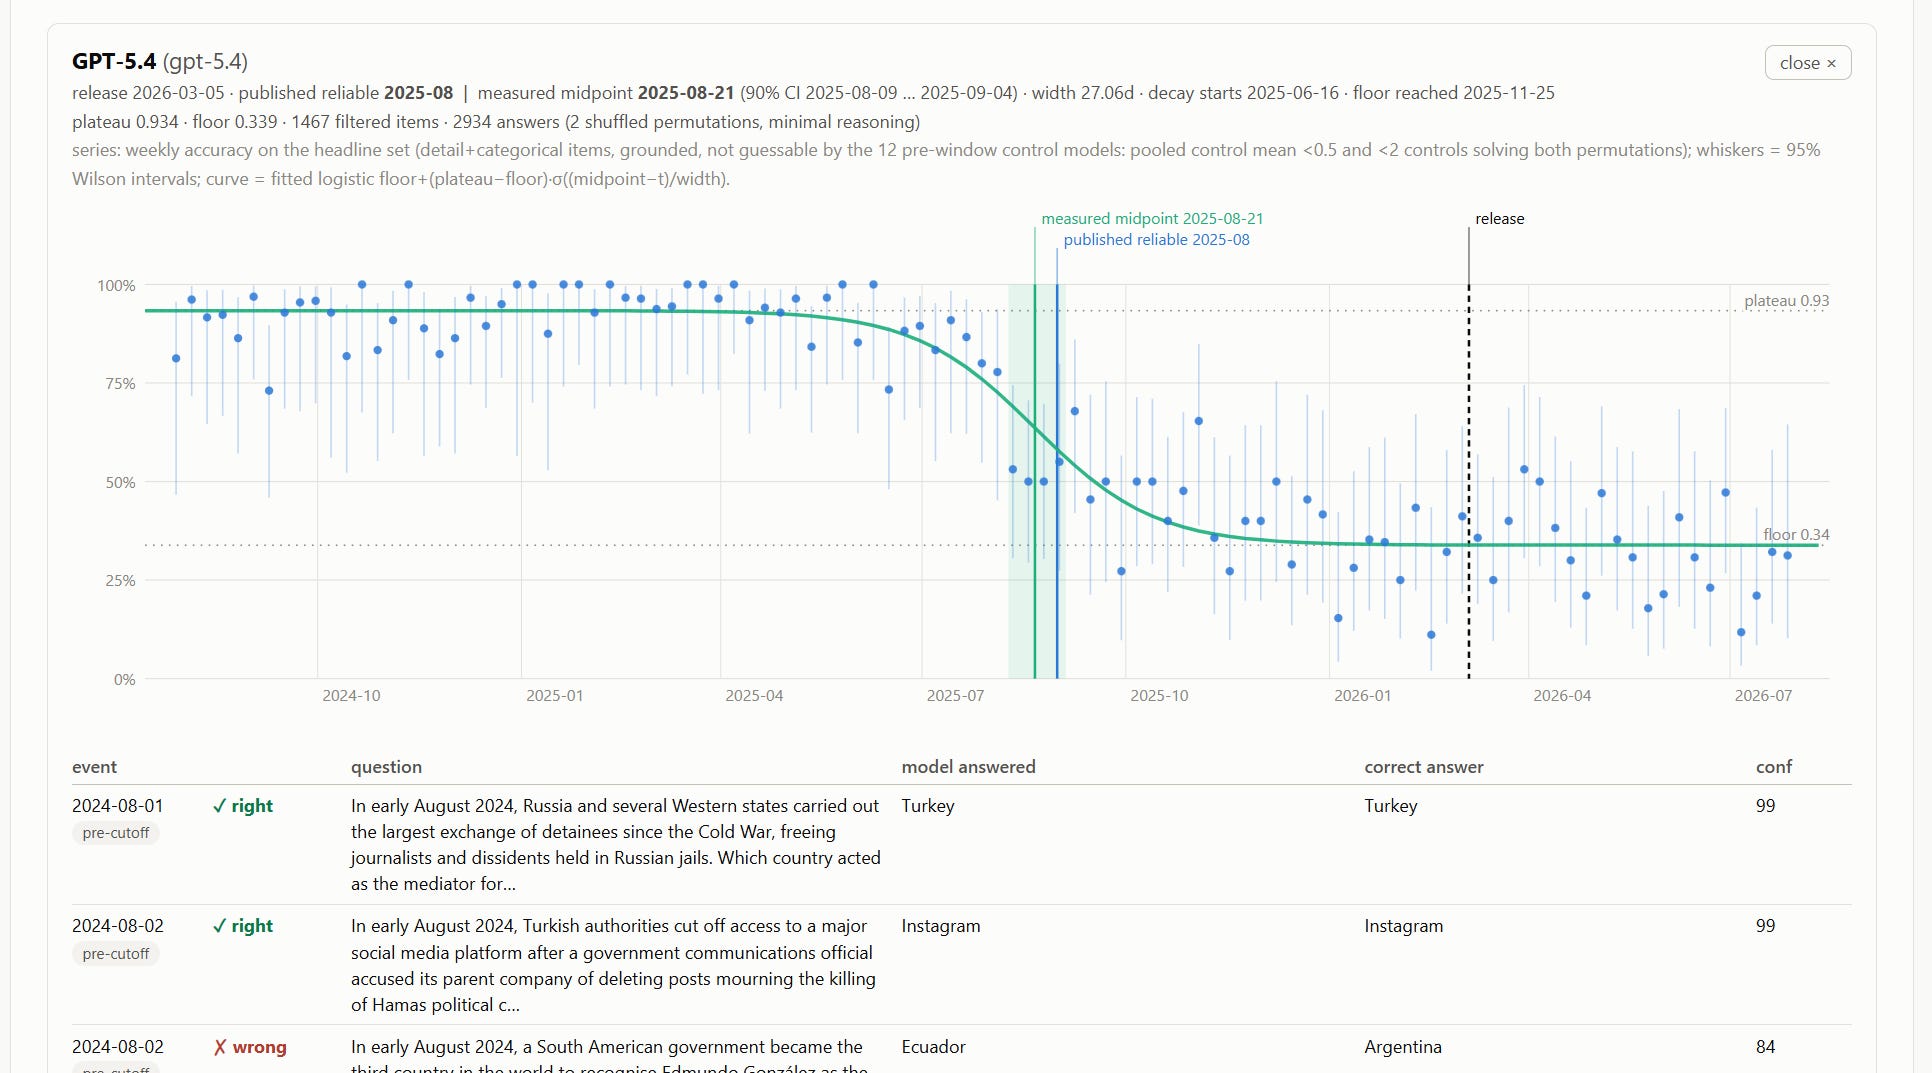This screenshot has height=1073, width=1932.
Task: Click Turkey in the model answered column
Action: [x=928, y=806]
